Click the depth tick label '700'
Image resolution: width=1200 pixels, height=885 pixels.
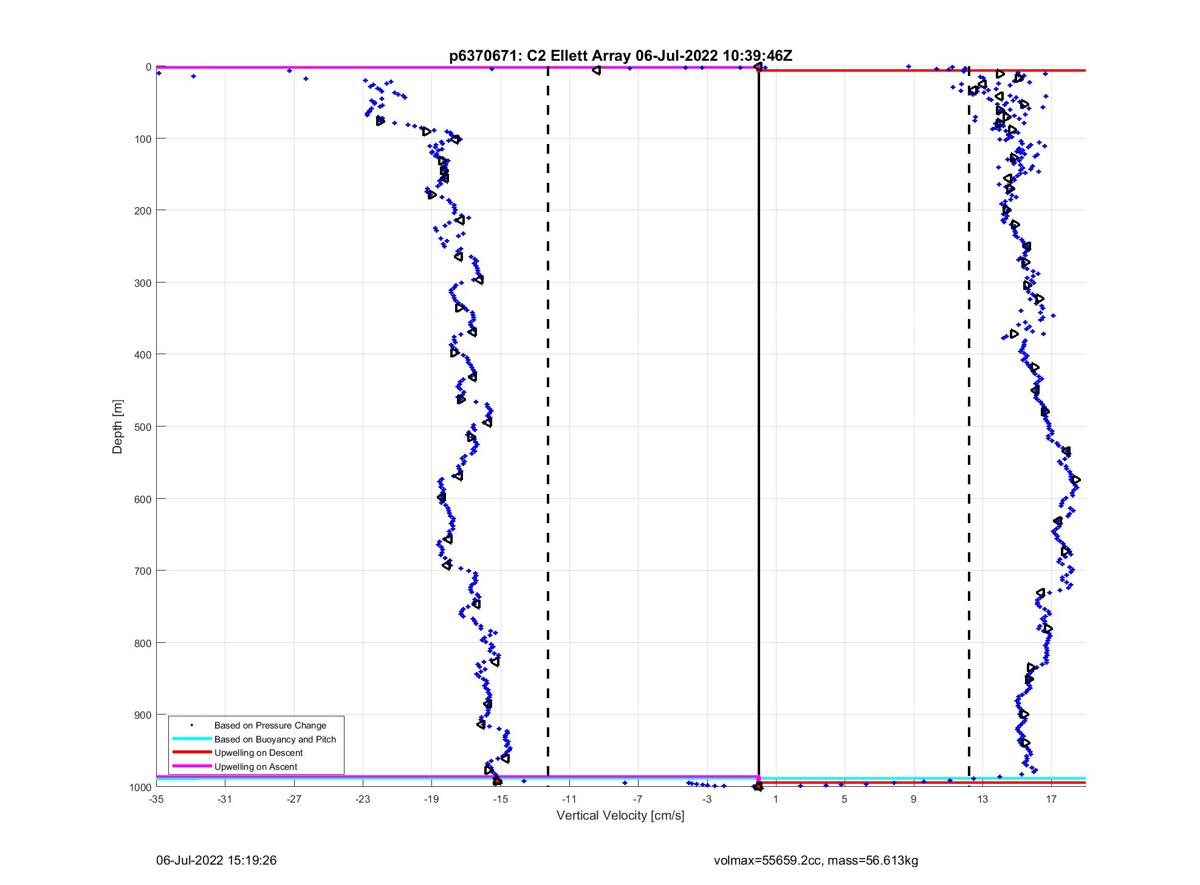pyautogui.click(x=142, y=571)
